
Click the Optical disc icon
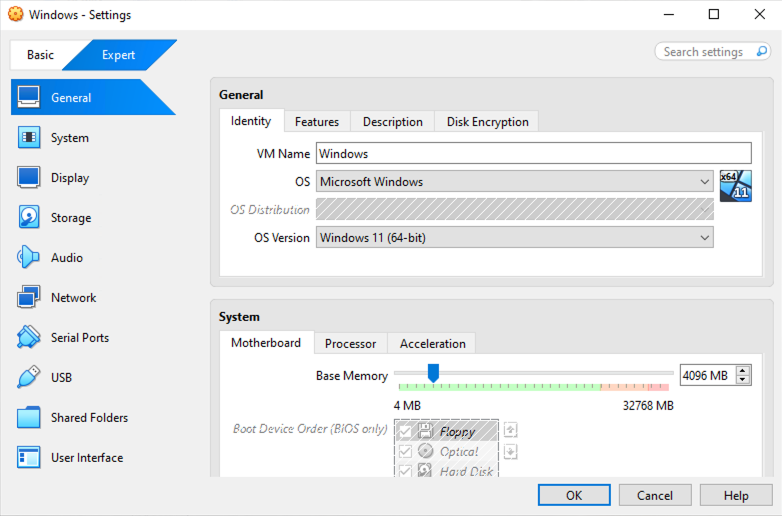(425, 451)
